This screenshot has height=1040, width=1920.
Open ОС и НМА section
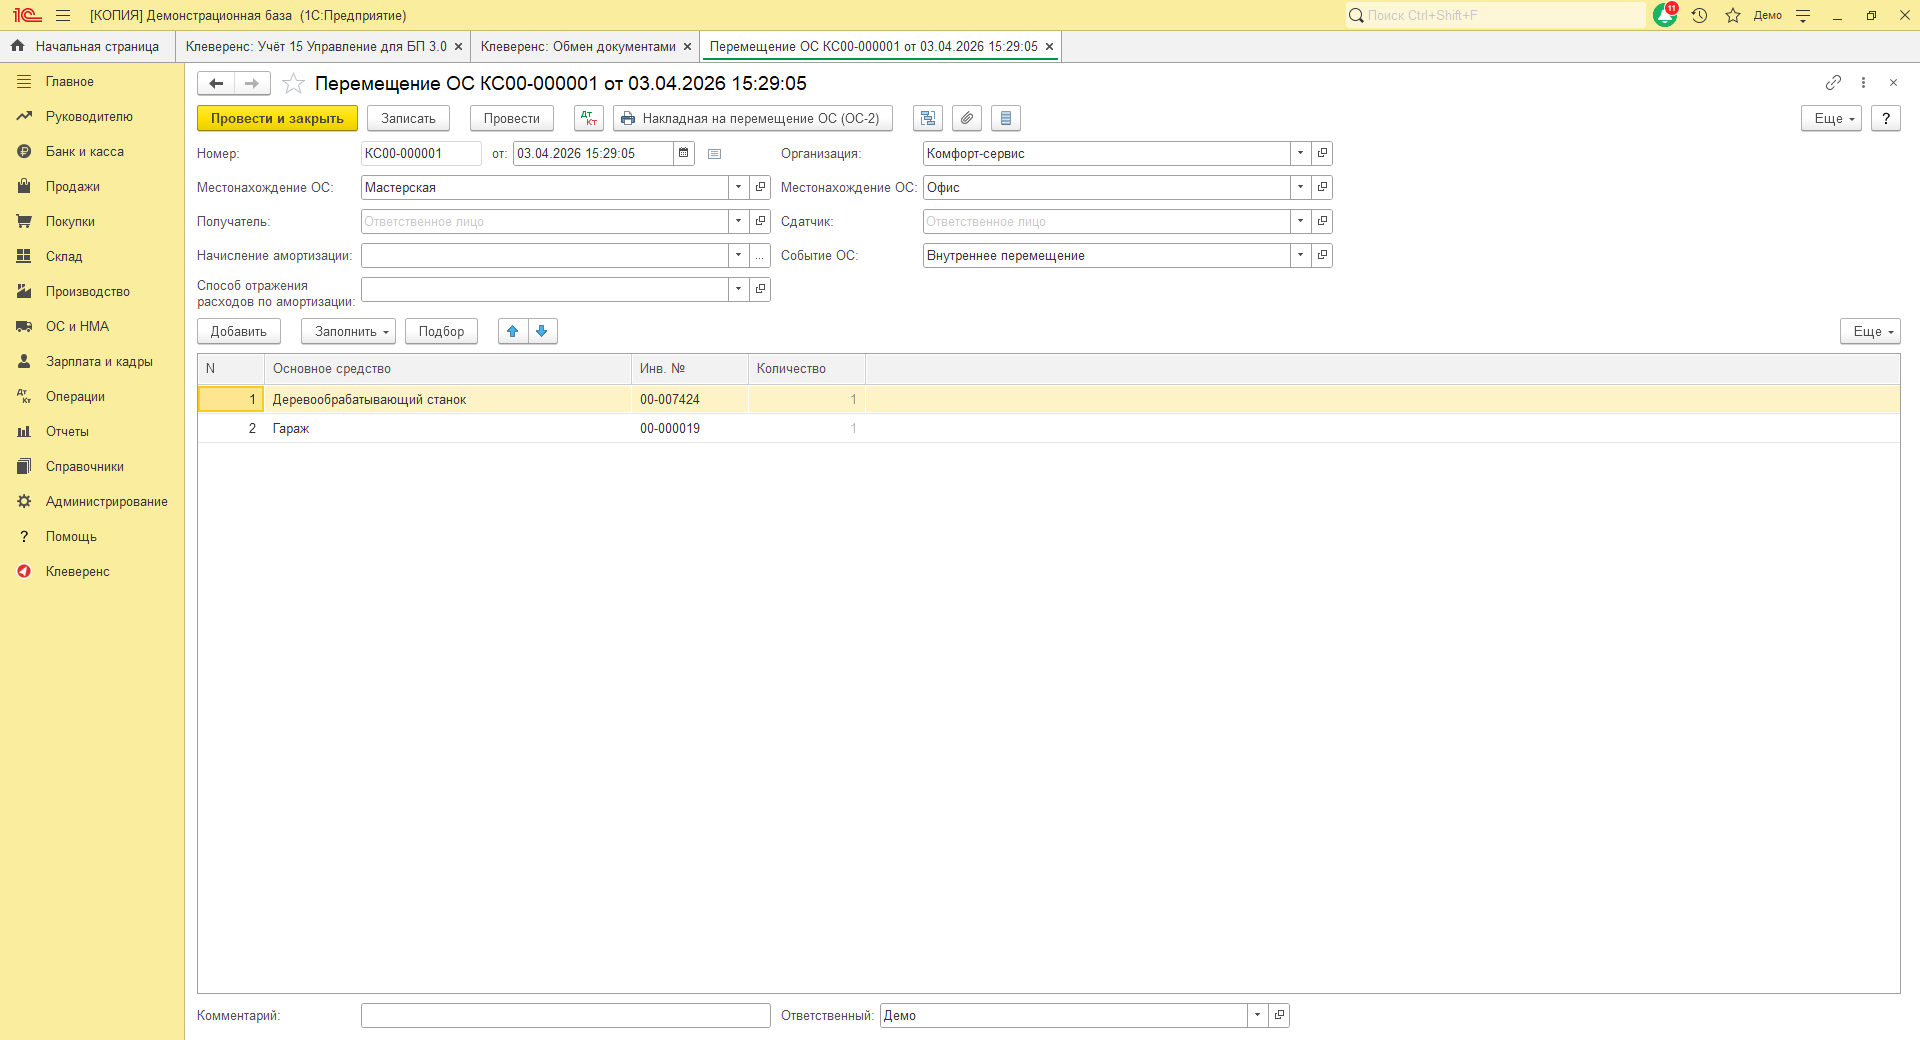[x=77, y=326]
